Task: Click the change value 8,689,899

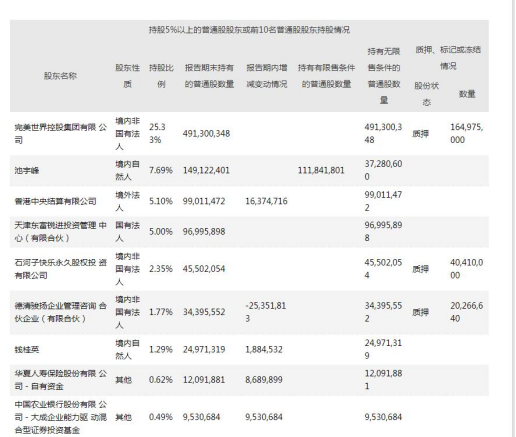Action: pos(264,380)
